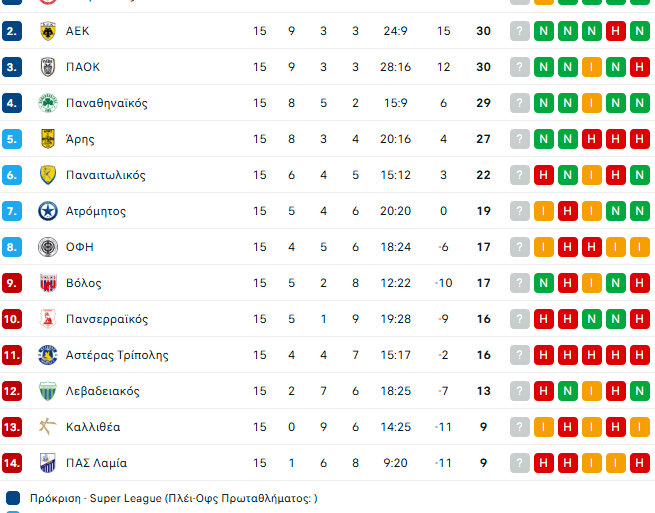Open the Καλλιθέα team link
Screen dimensions: 655x513
93,427
